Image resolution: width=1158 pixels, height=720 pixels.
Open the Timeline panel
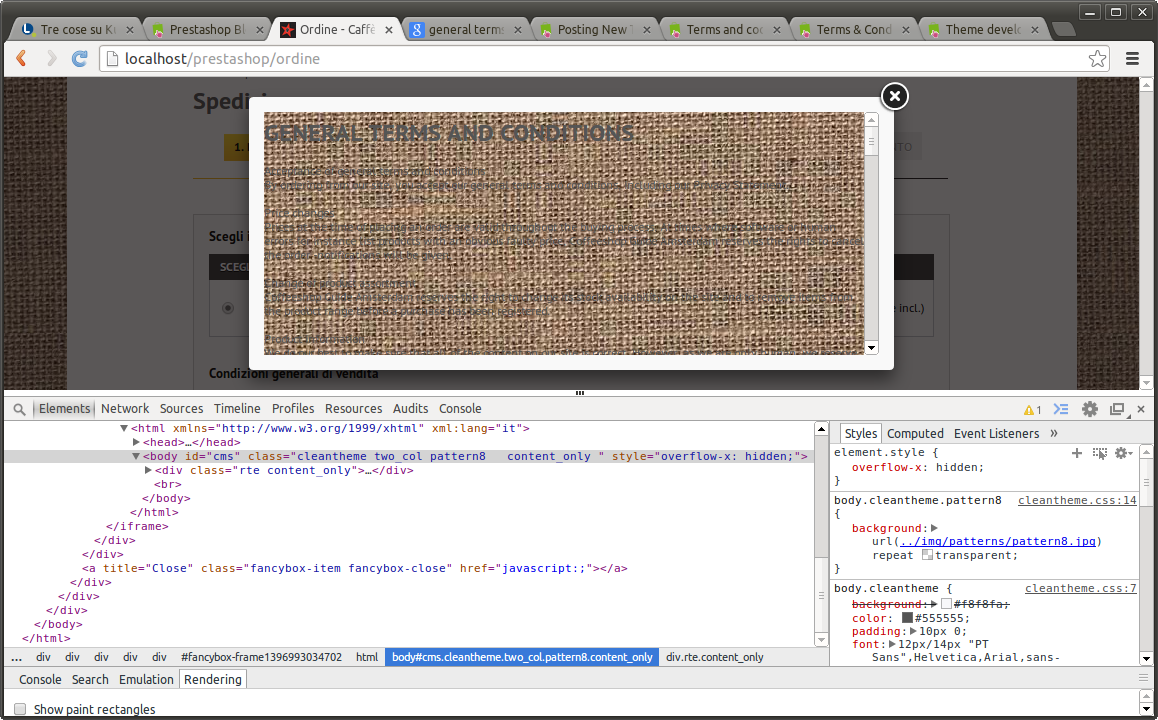[x=237, y=408]
